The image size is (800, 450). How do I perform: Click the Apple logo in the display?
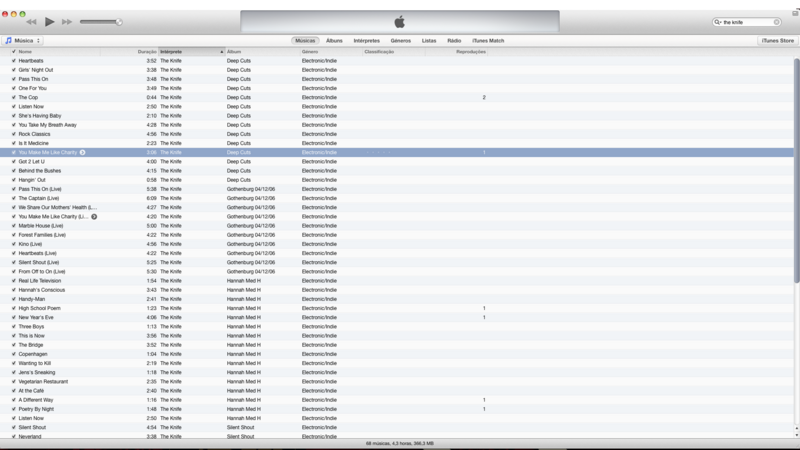[x=399, y=21]
